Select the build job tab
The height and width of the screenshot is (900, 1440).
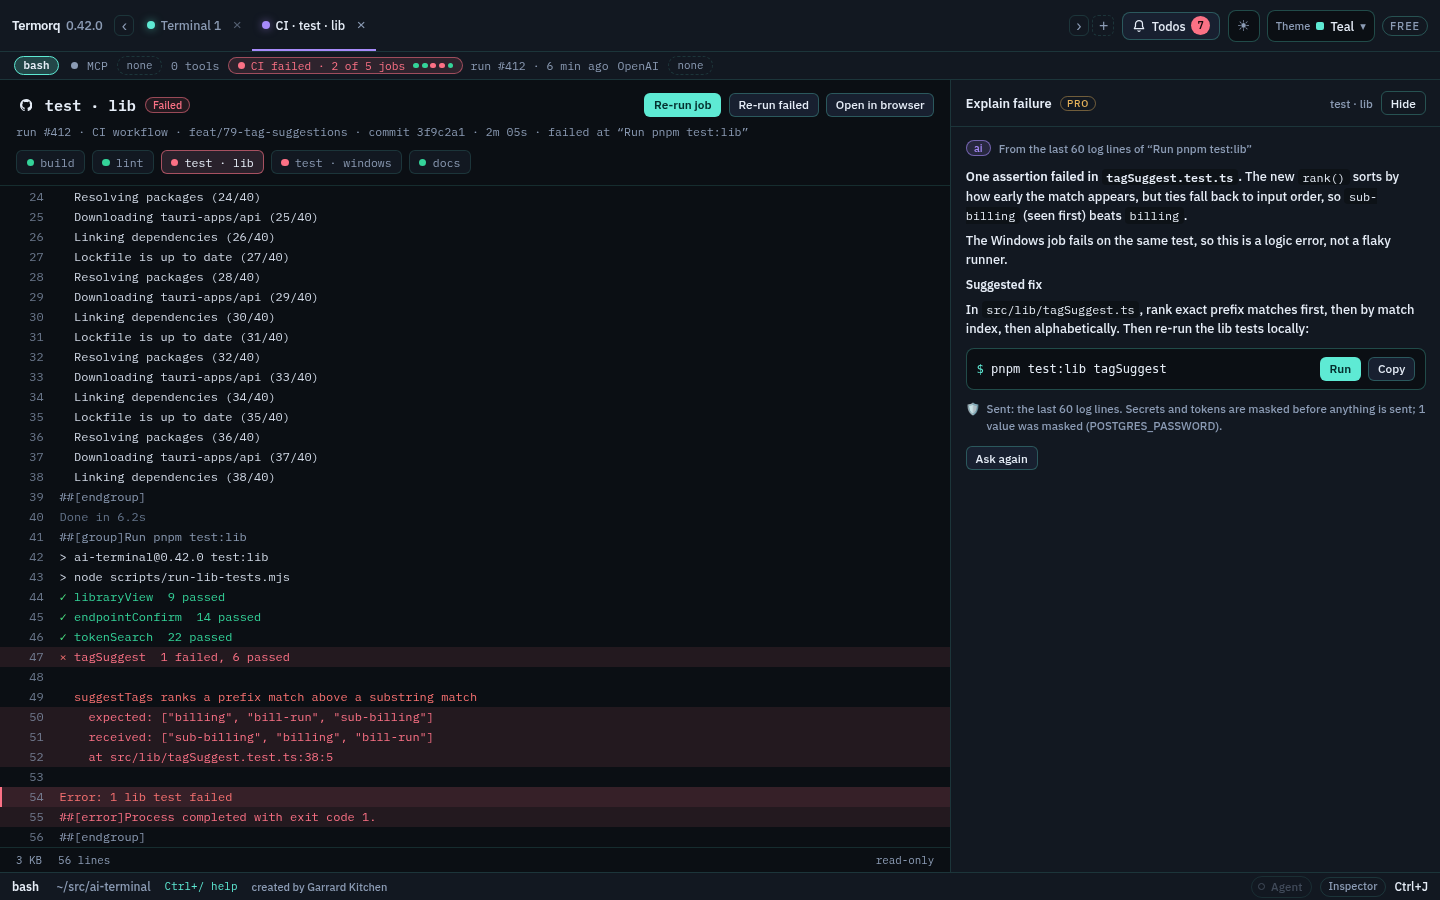coord(50,163)
